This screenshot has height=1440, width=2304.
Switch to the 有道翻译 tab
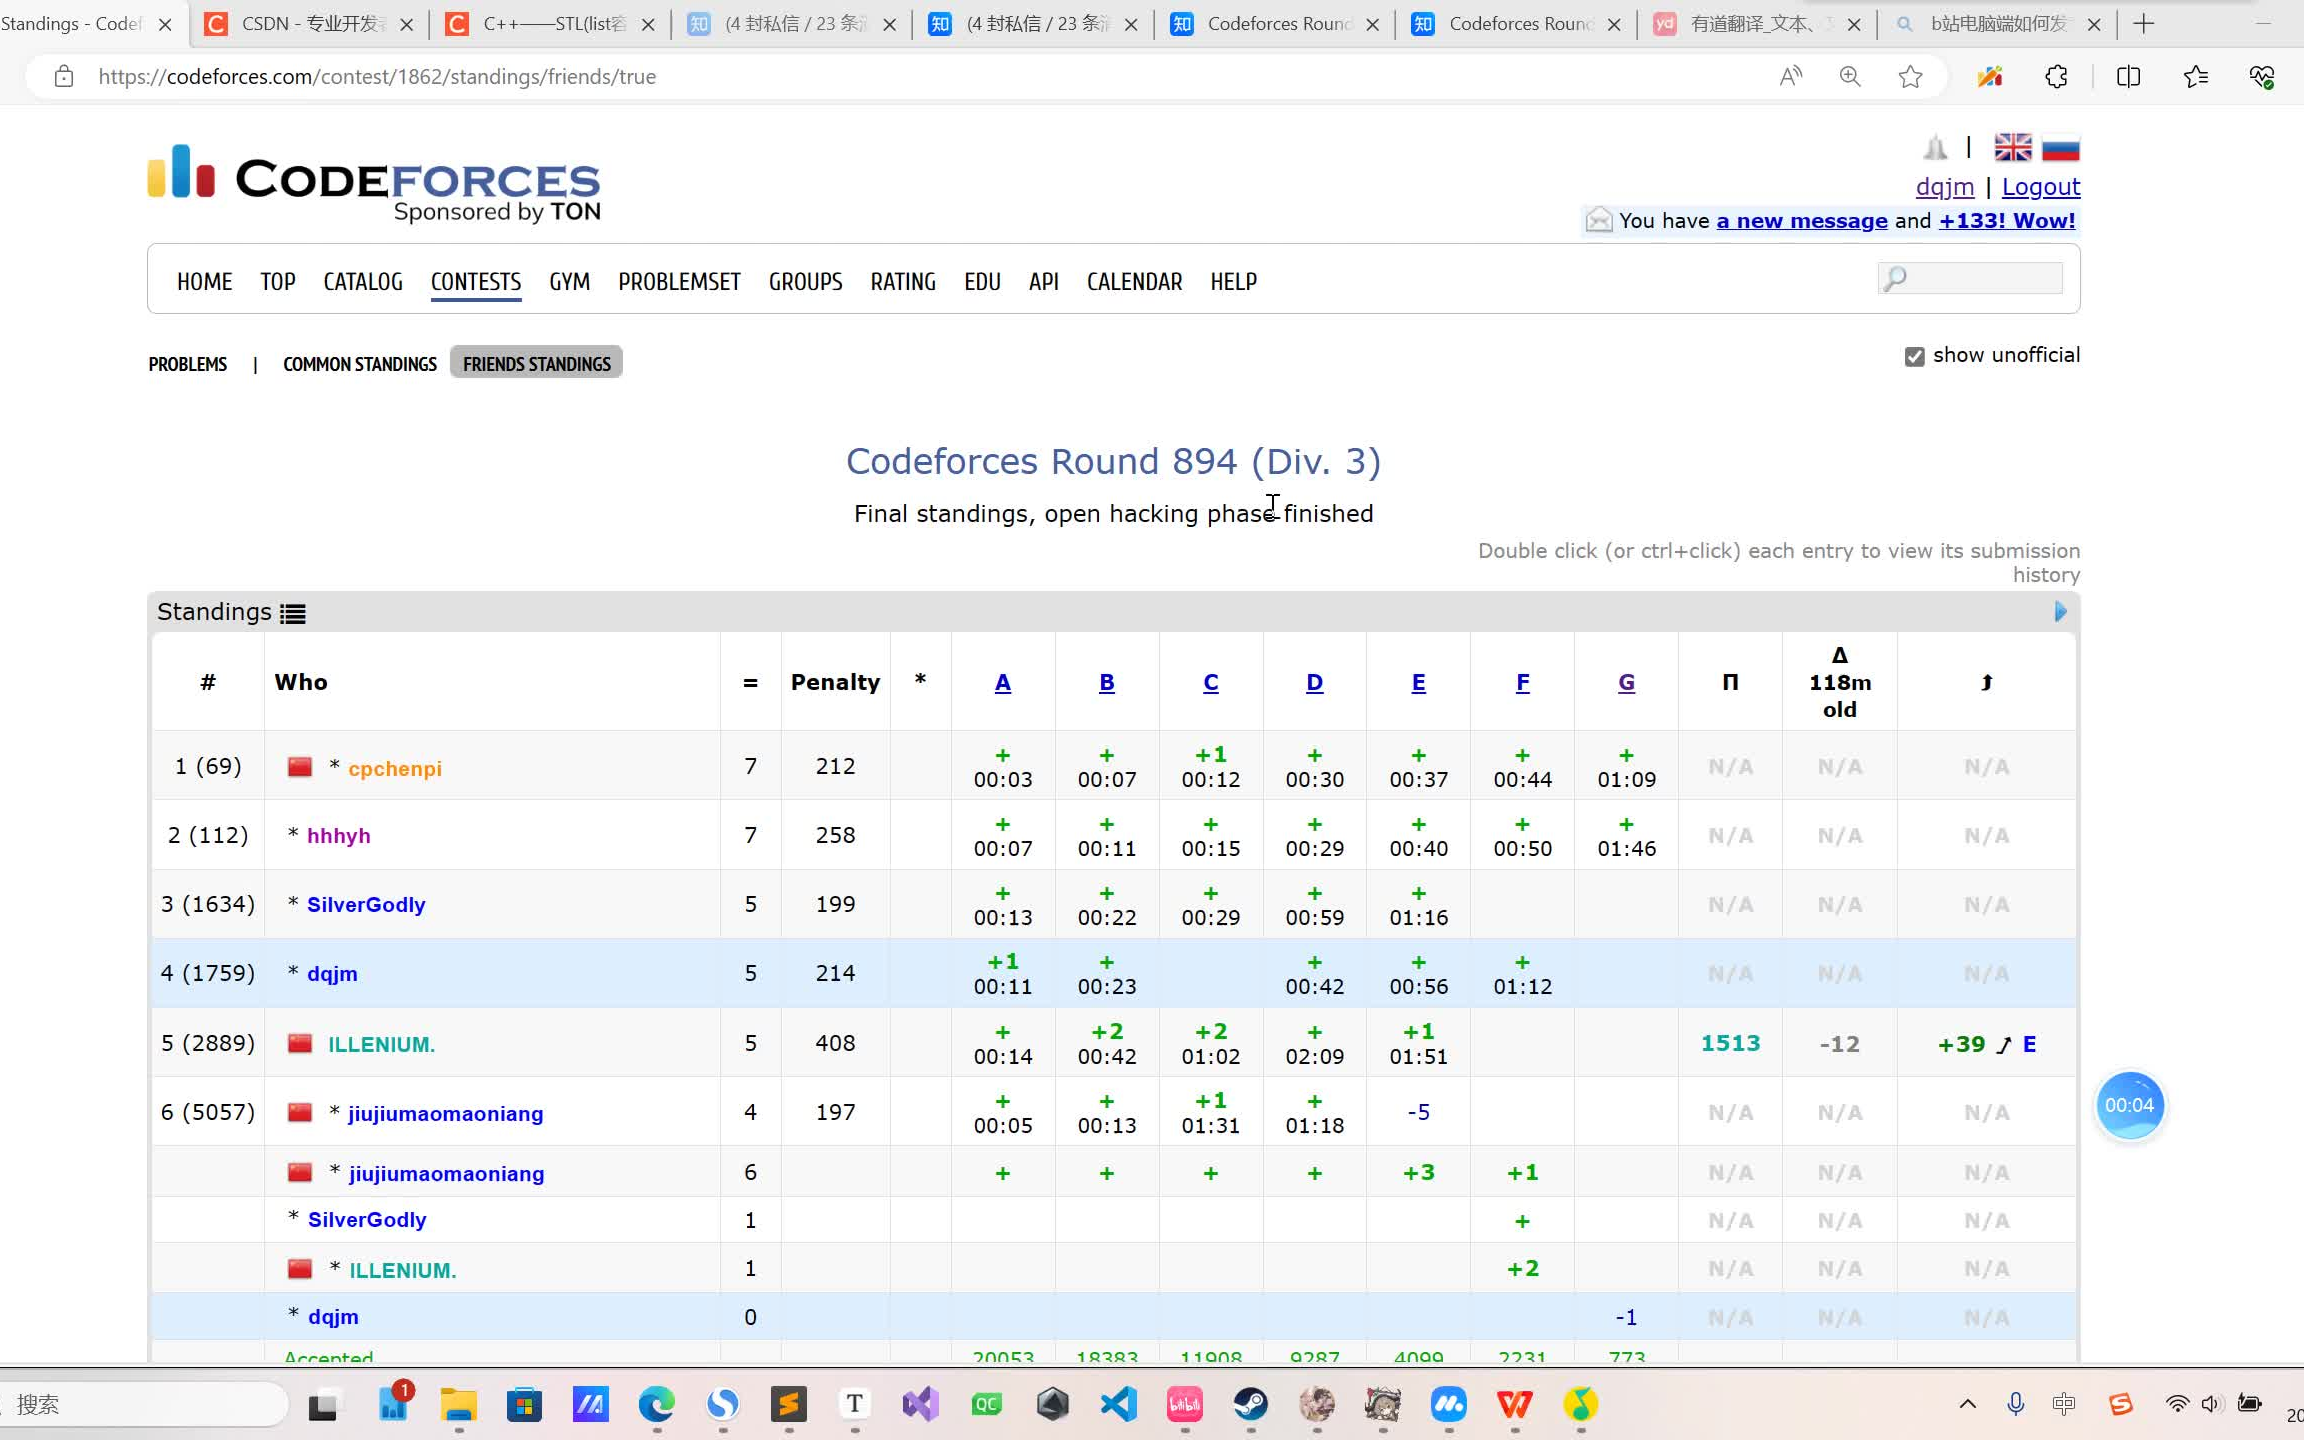tap(1757, 24)
